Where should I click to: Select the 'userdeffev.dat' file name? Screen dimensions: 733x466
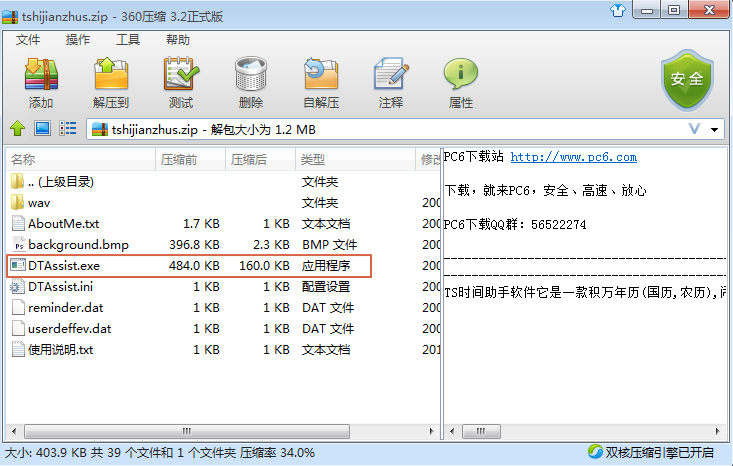(x=70, y=329)
